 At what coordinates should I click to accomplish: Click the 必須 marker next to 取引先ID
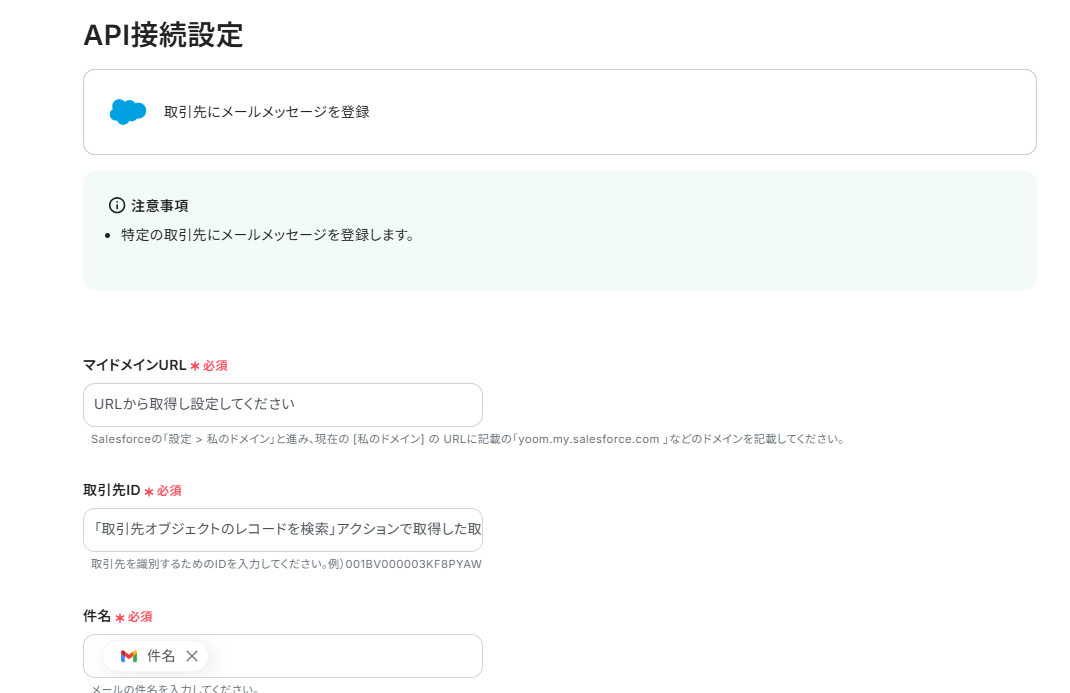coord(163,490)
